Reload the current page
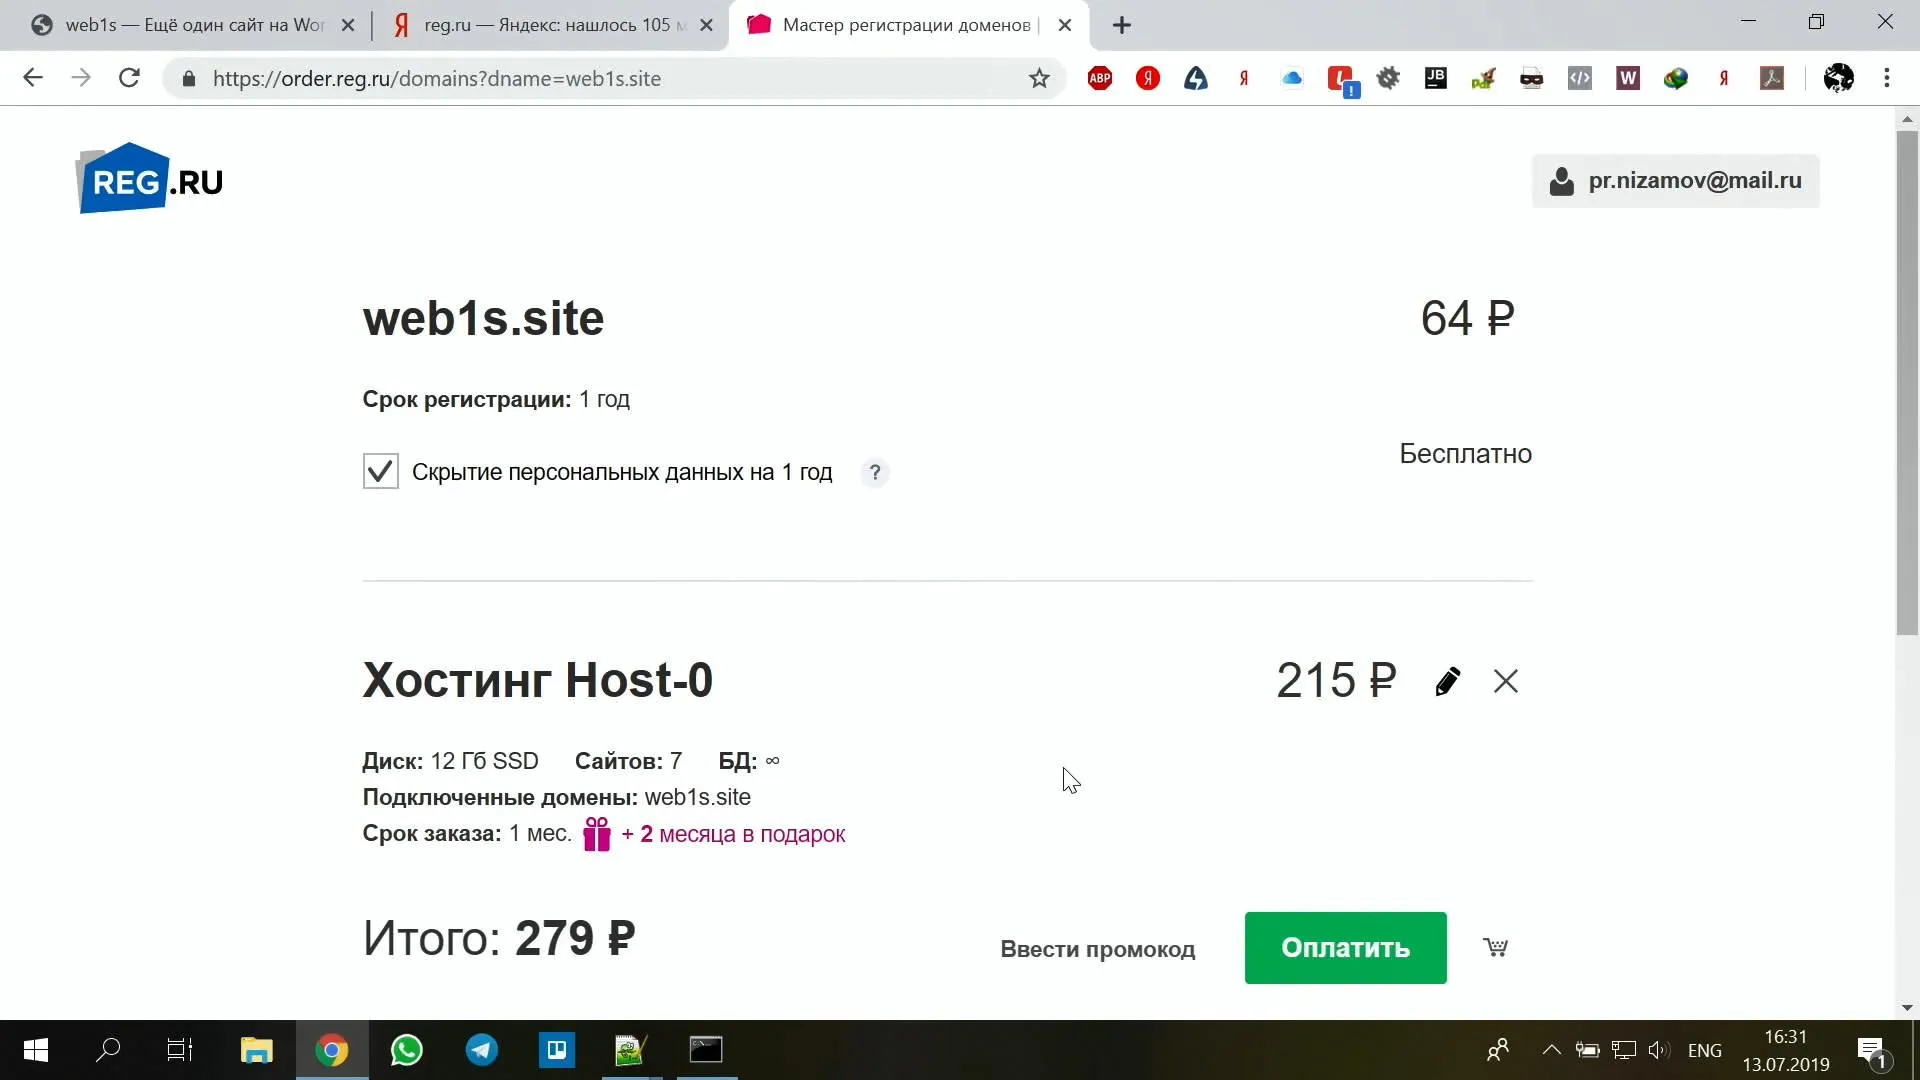The width and height of the screenshot is (1920, 1080). (x=129, y=78)
